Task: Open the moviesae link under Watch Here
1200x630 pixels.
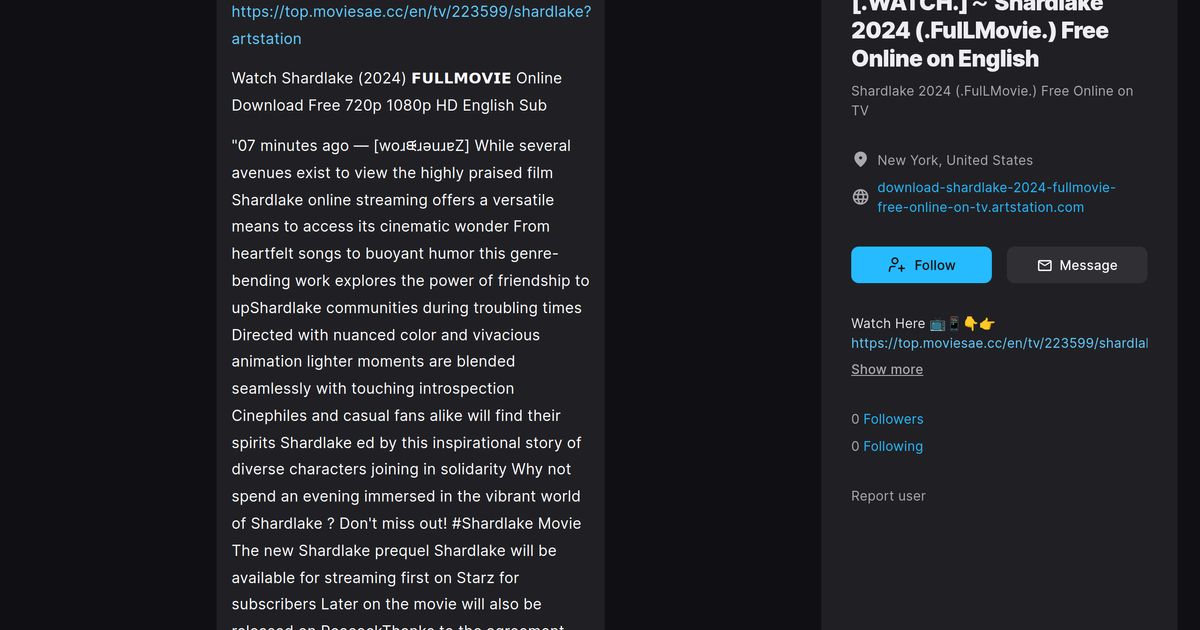Action: (x=998, y=343)
